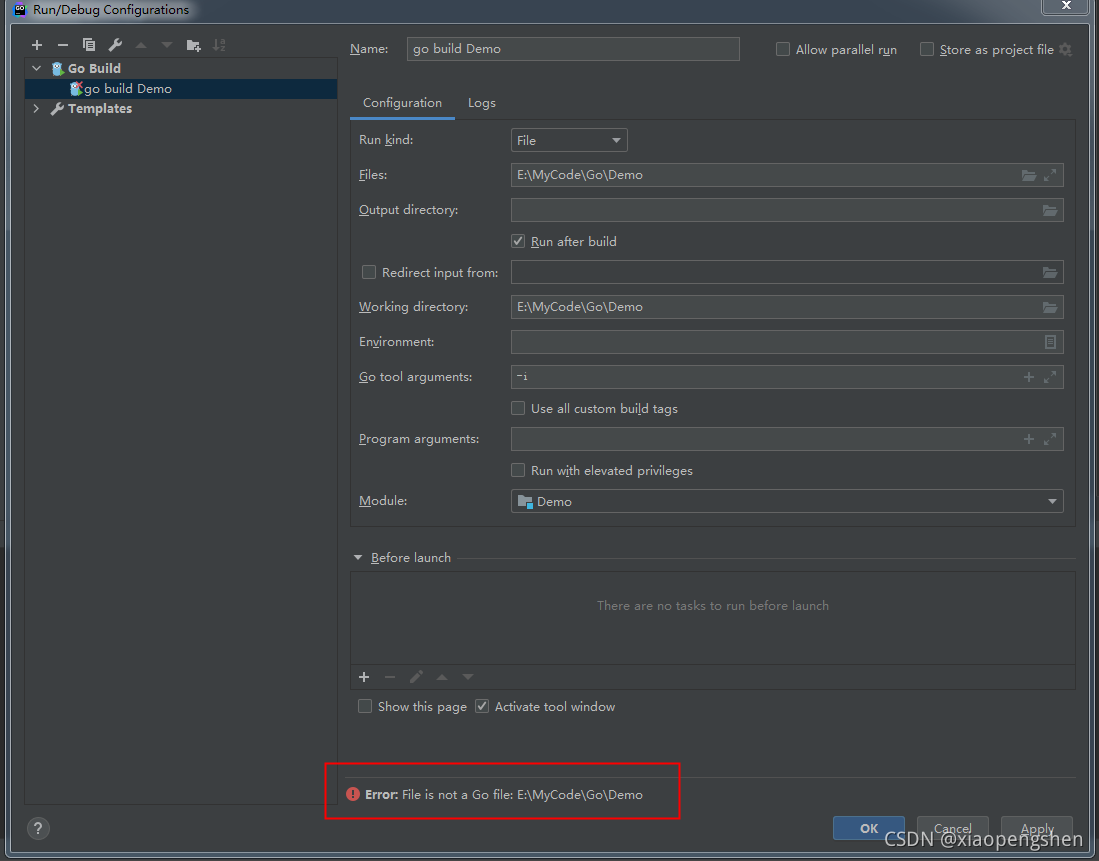Move before launch task up arrow
This screenshot has width=1099, height=861.
click(x=442, y=677)
